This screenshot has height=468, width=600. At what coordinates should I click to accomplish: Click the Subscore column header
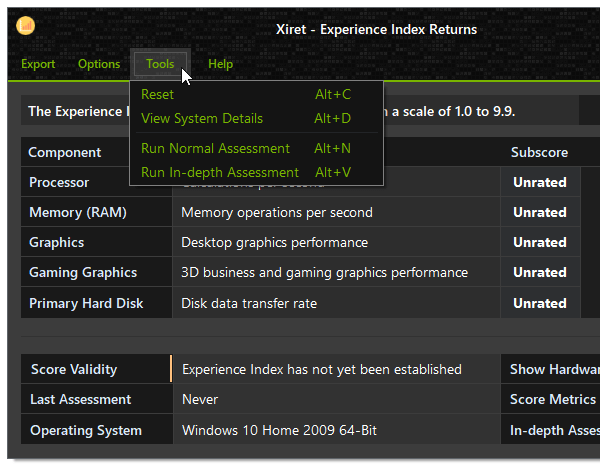[x=540, y=152]
